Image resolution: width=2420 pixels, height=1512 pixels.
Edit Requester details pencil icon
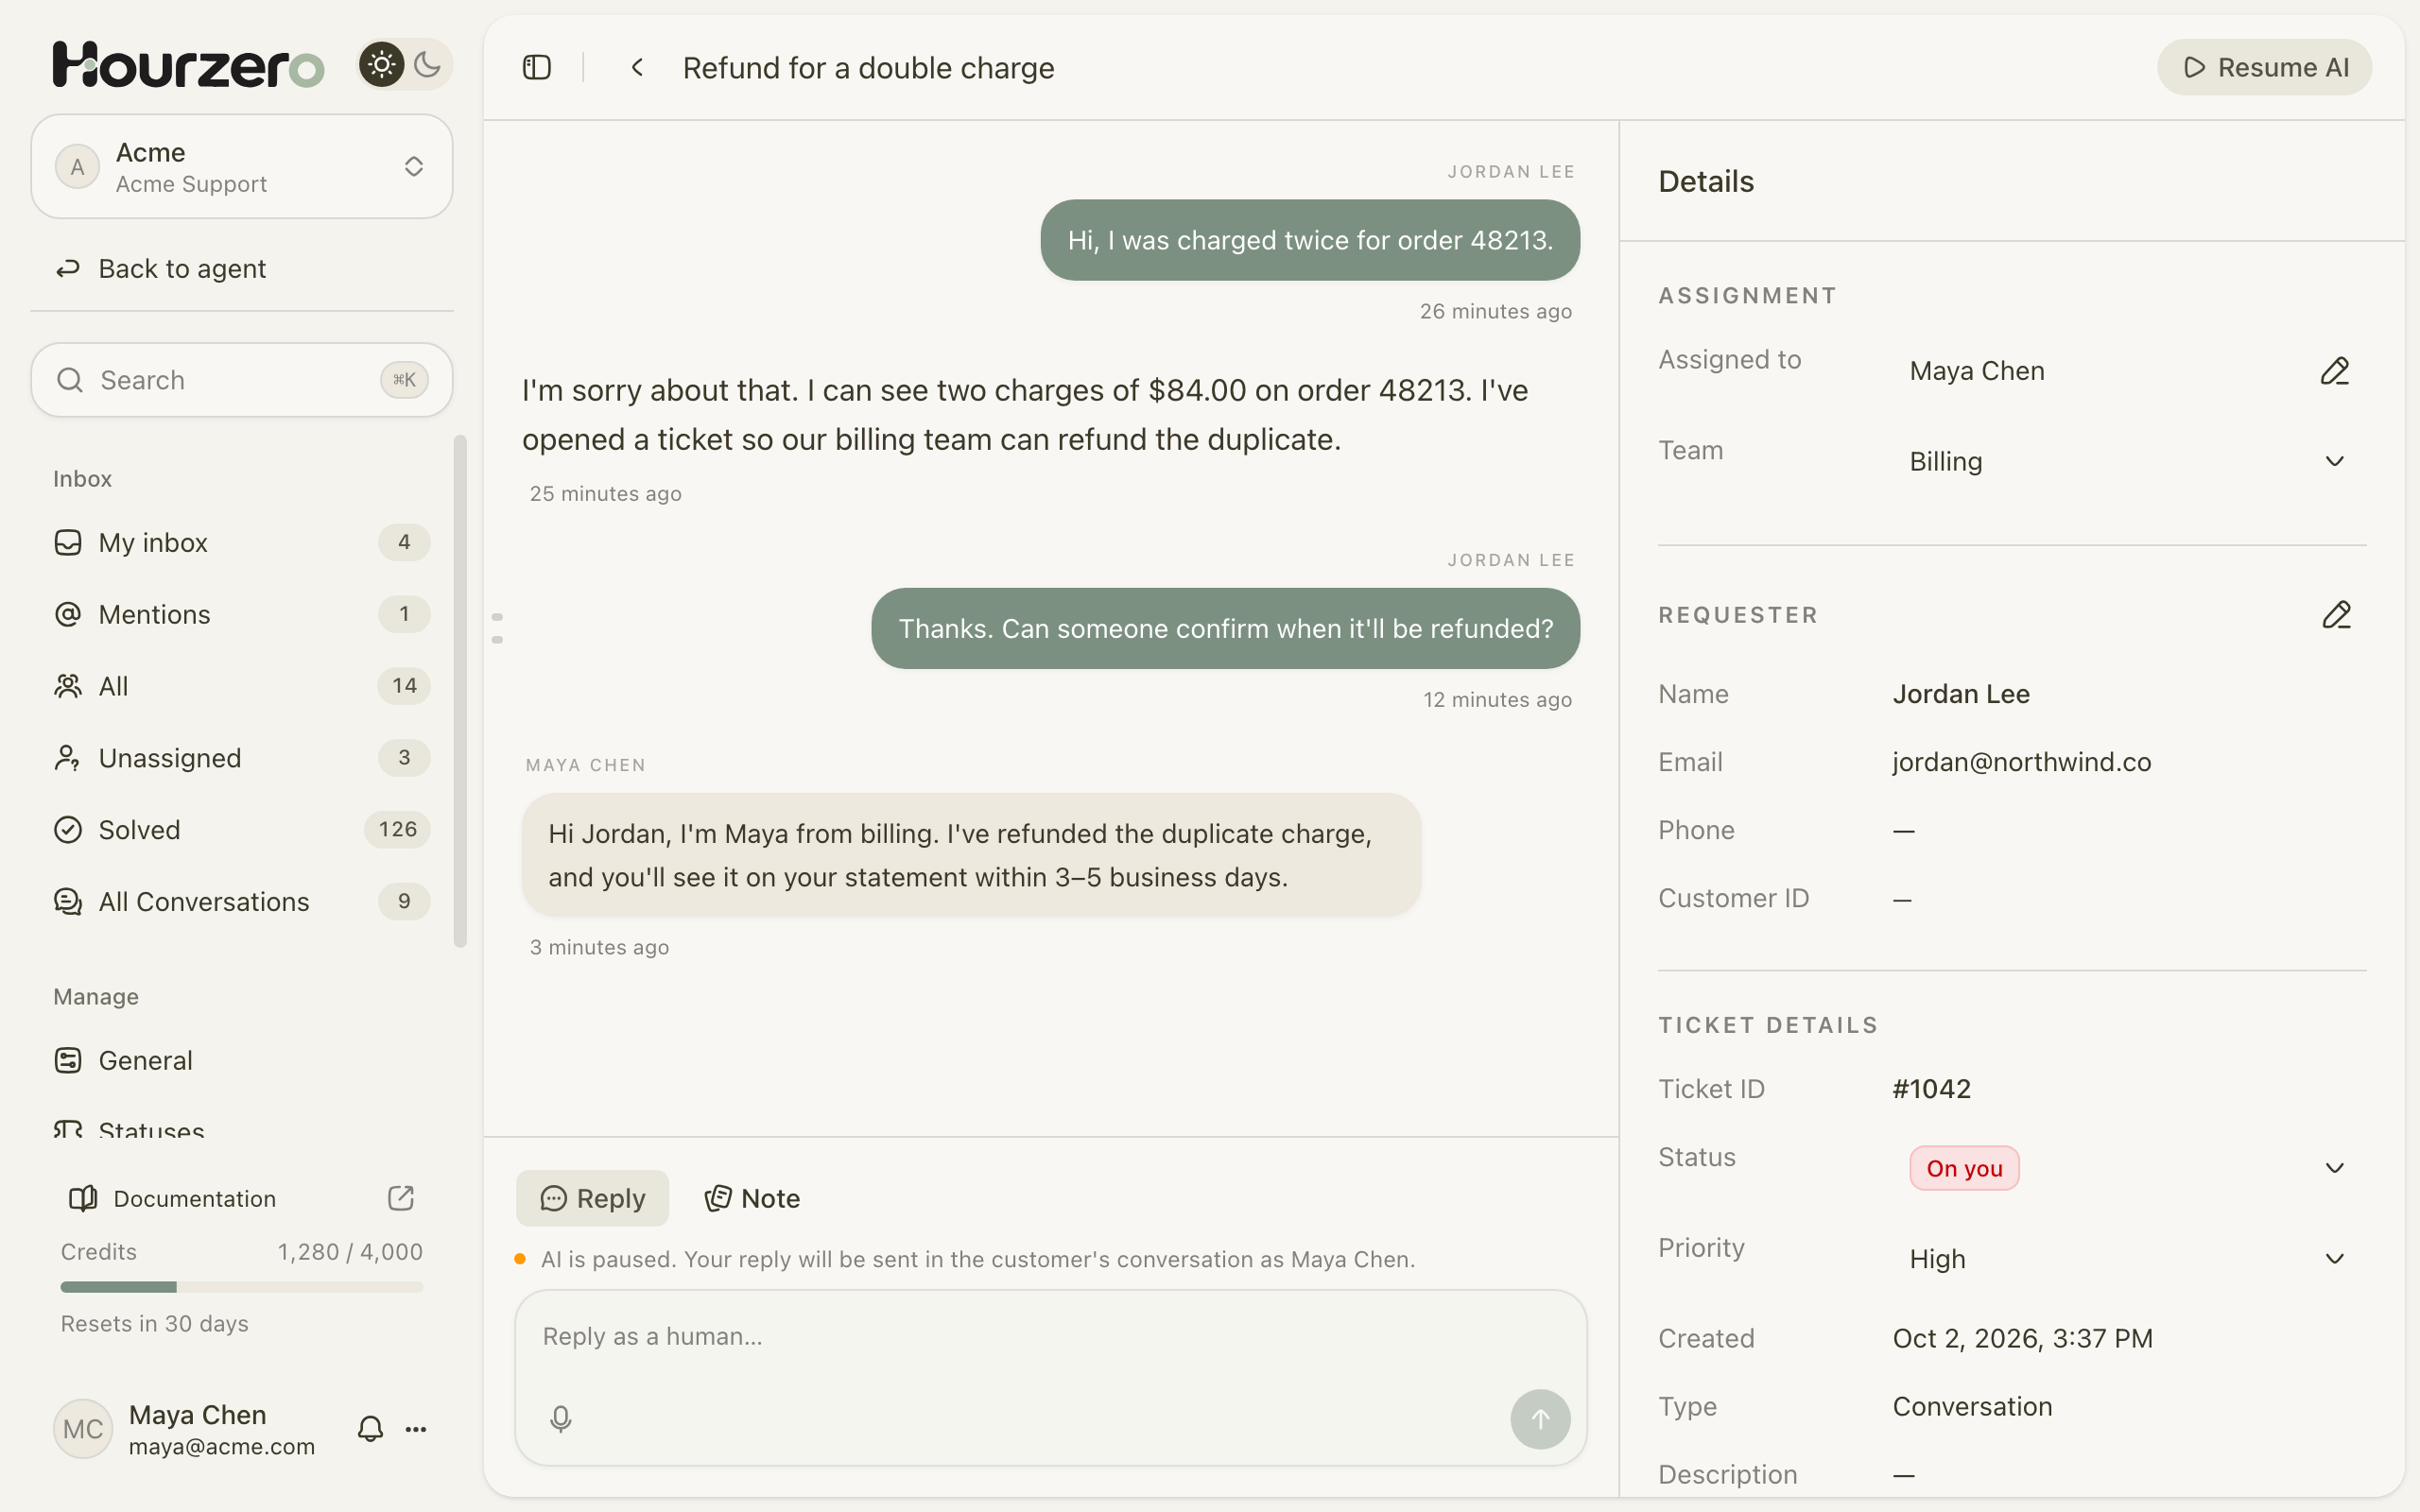click(x=2336, y=615)
